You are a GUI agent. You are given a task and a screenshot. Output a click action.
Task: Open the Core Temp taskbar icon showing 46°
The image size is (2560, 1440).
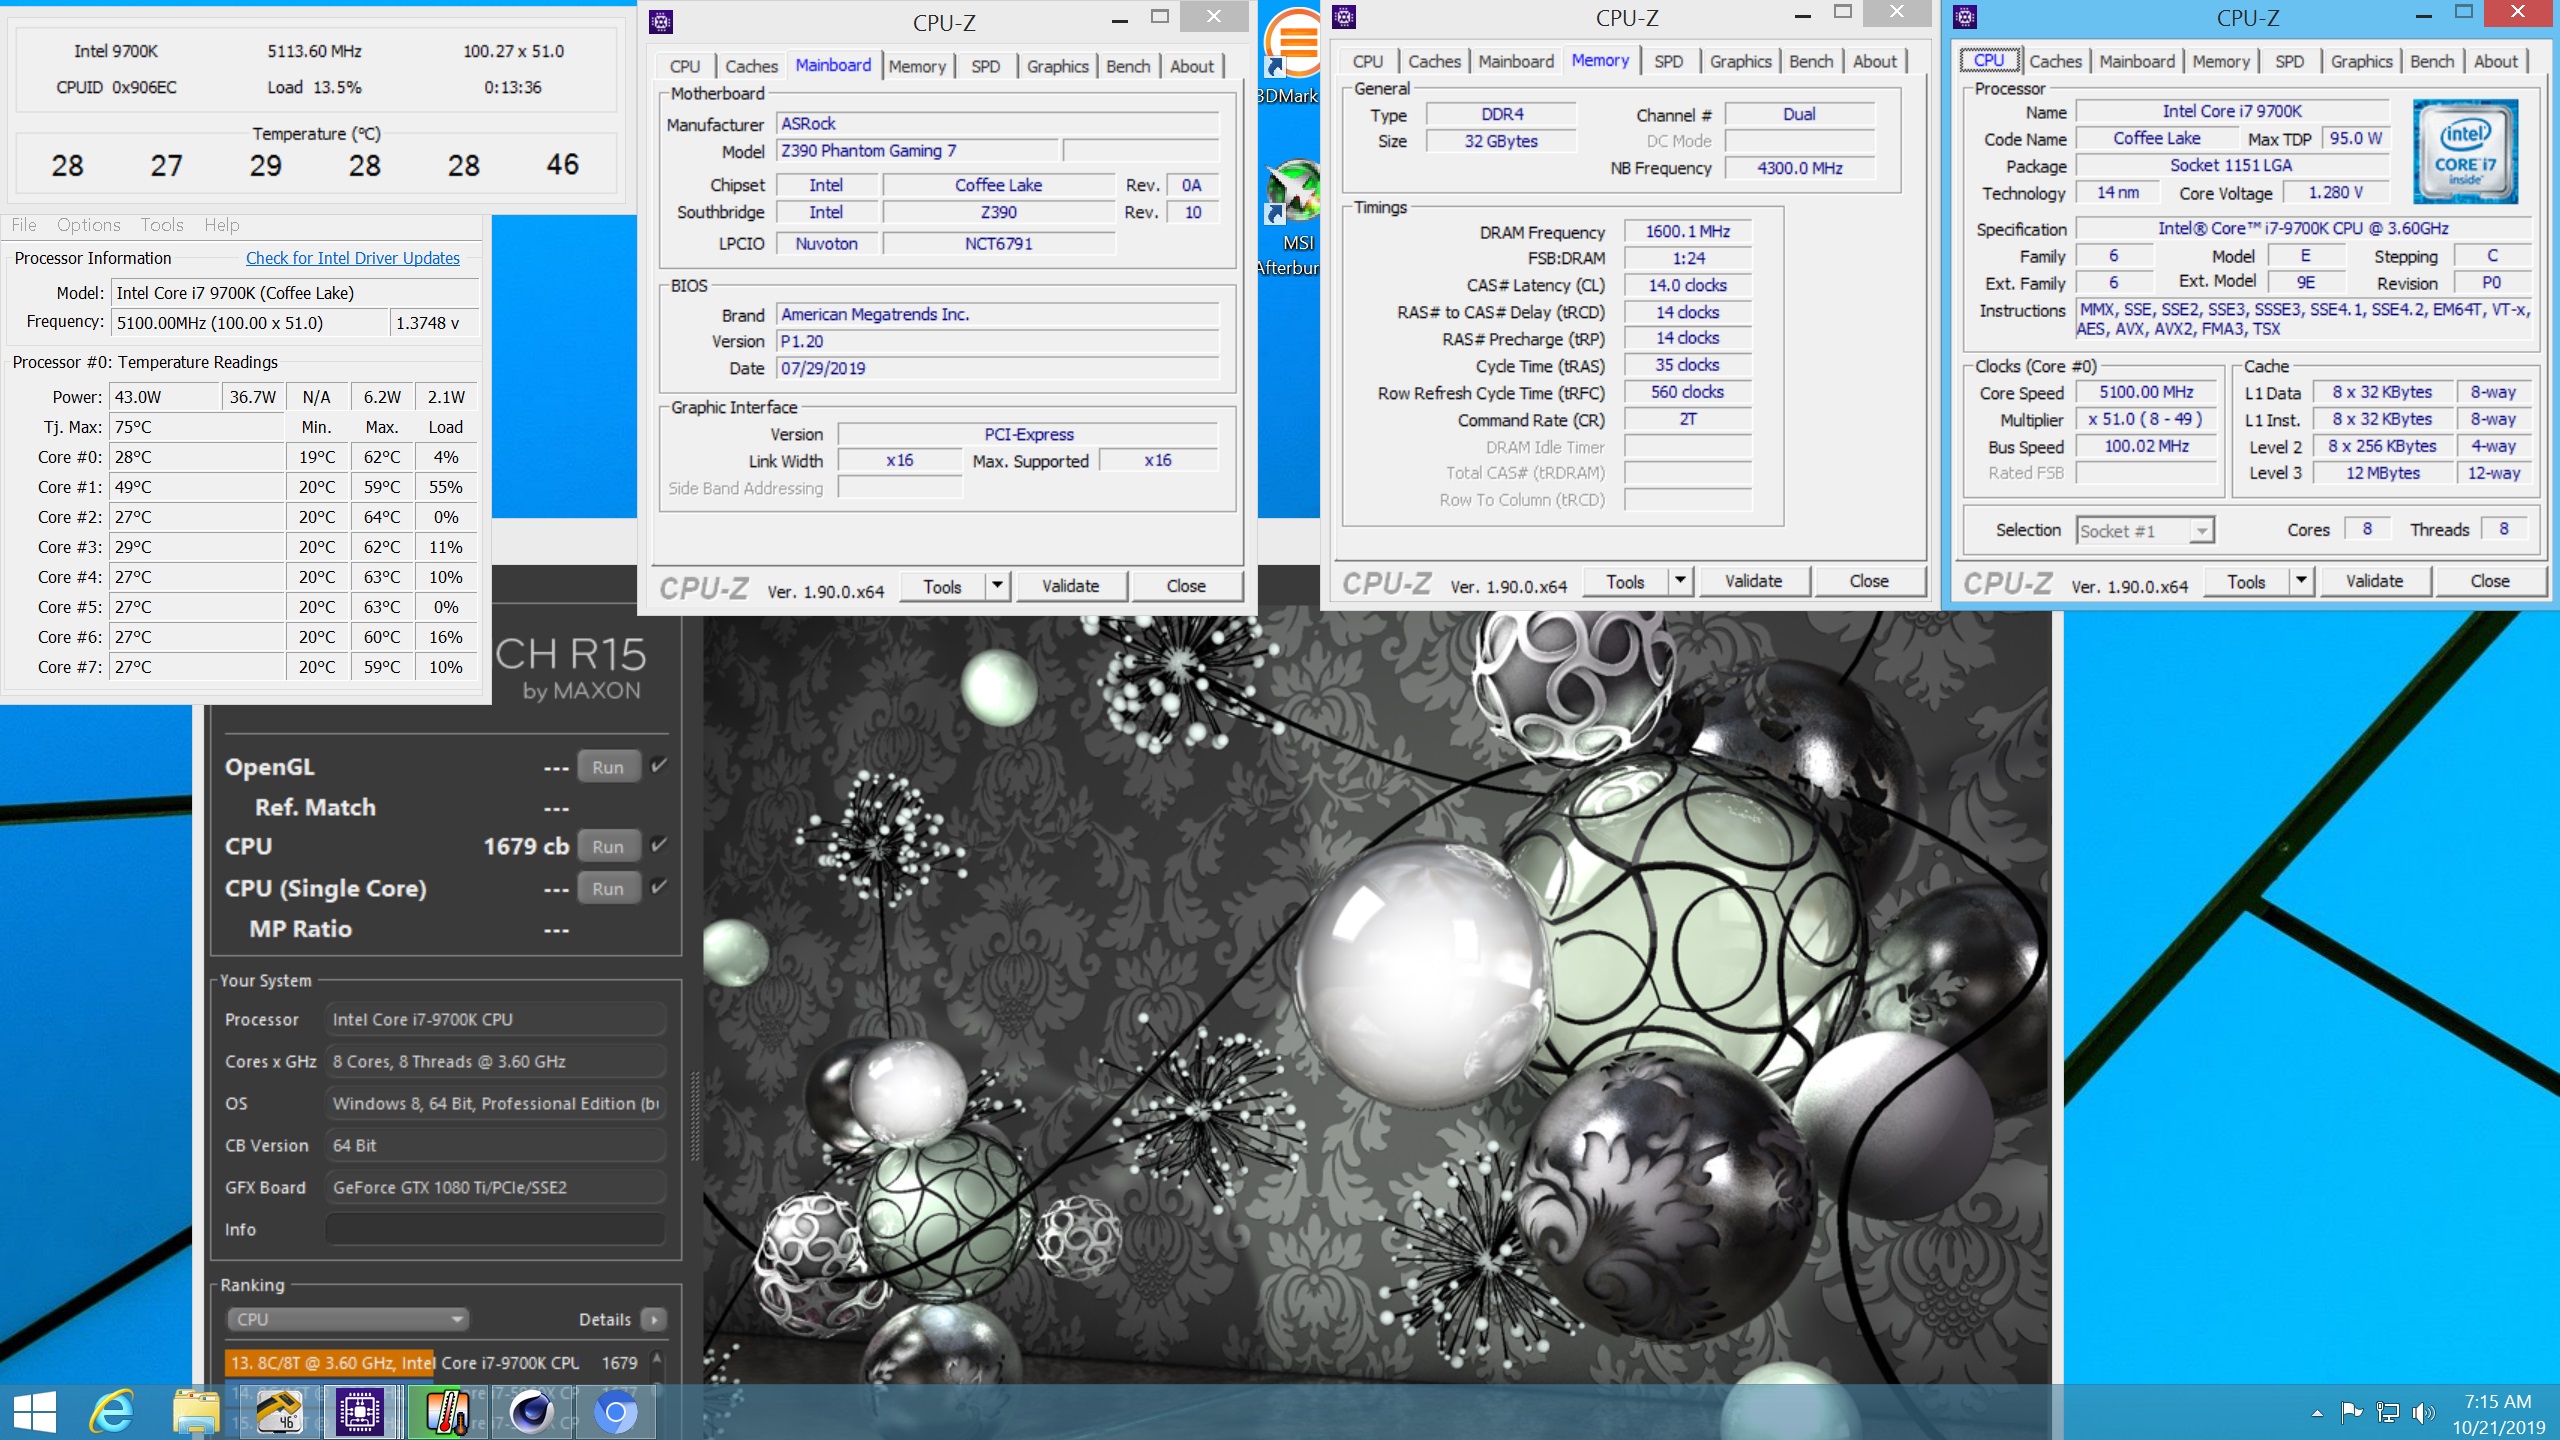tap(280, 1412)
